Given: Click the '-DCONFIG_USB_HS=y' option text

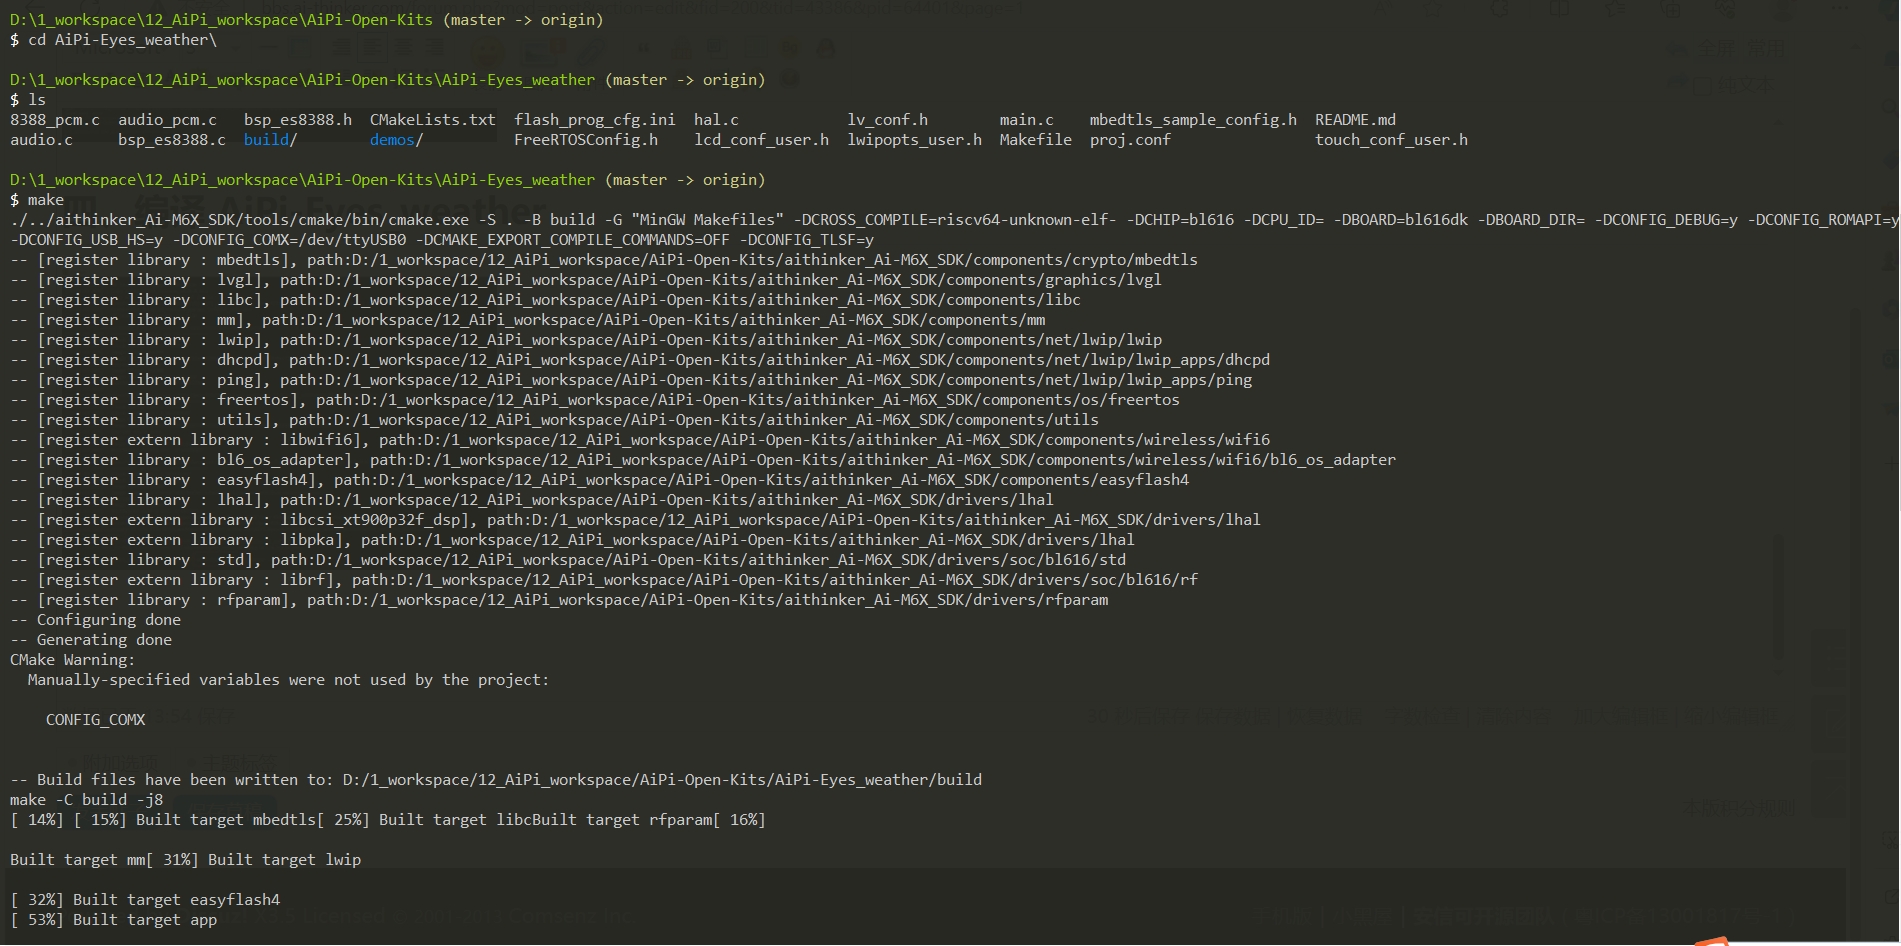Looking at the screenshot, I should [86, 240].
